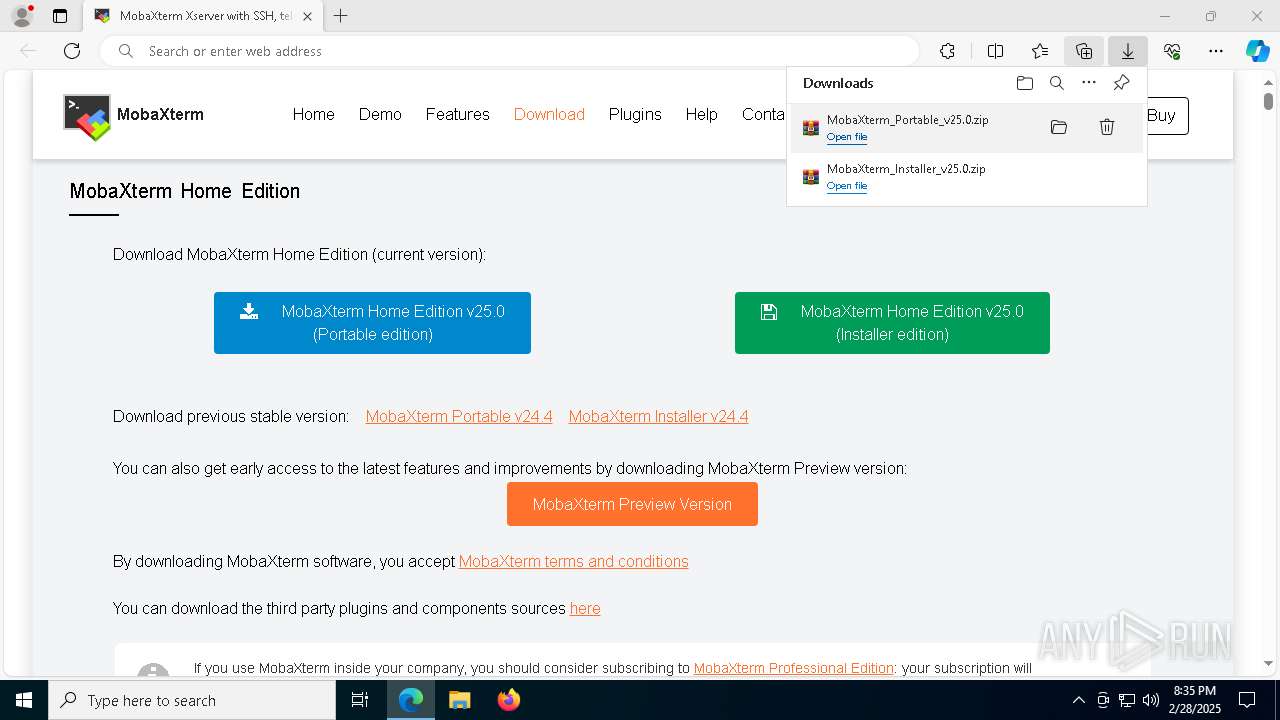Open the Help menu item

pyautogui.click(x=701, y=114)
